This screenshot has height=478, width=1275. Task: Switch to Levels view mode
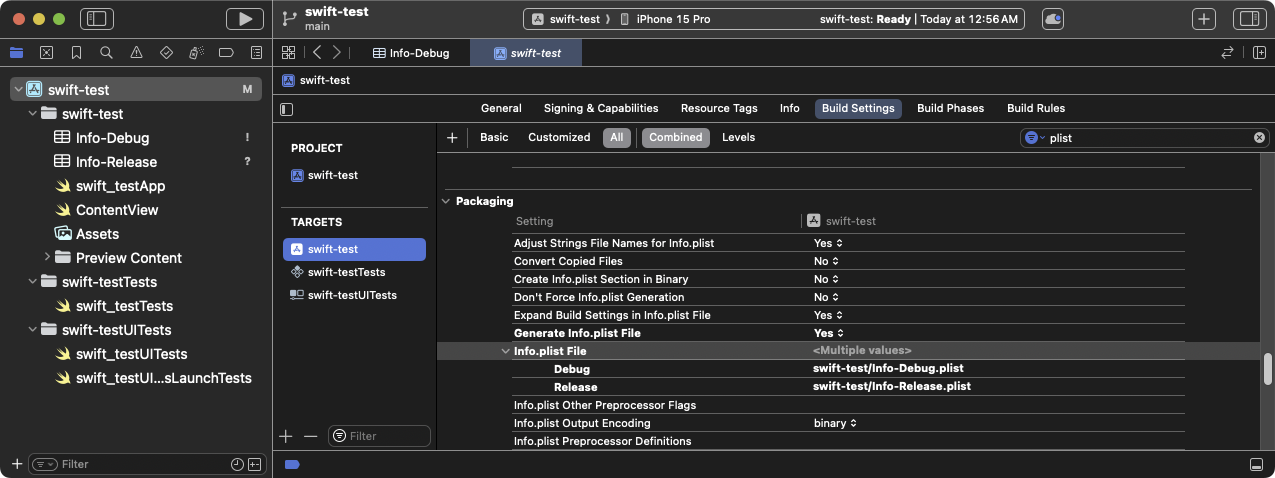click(738, 138)
